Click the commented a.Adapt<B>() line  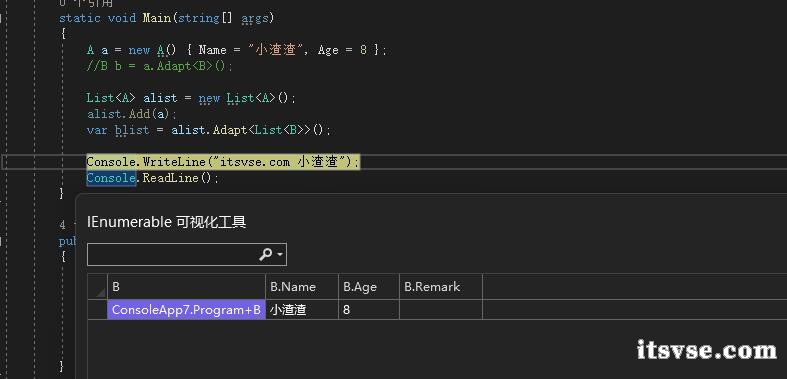[x=160, y=66]
